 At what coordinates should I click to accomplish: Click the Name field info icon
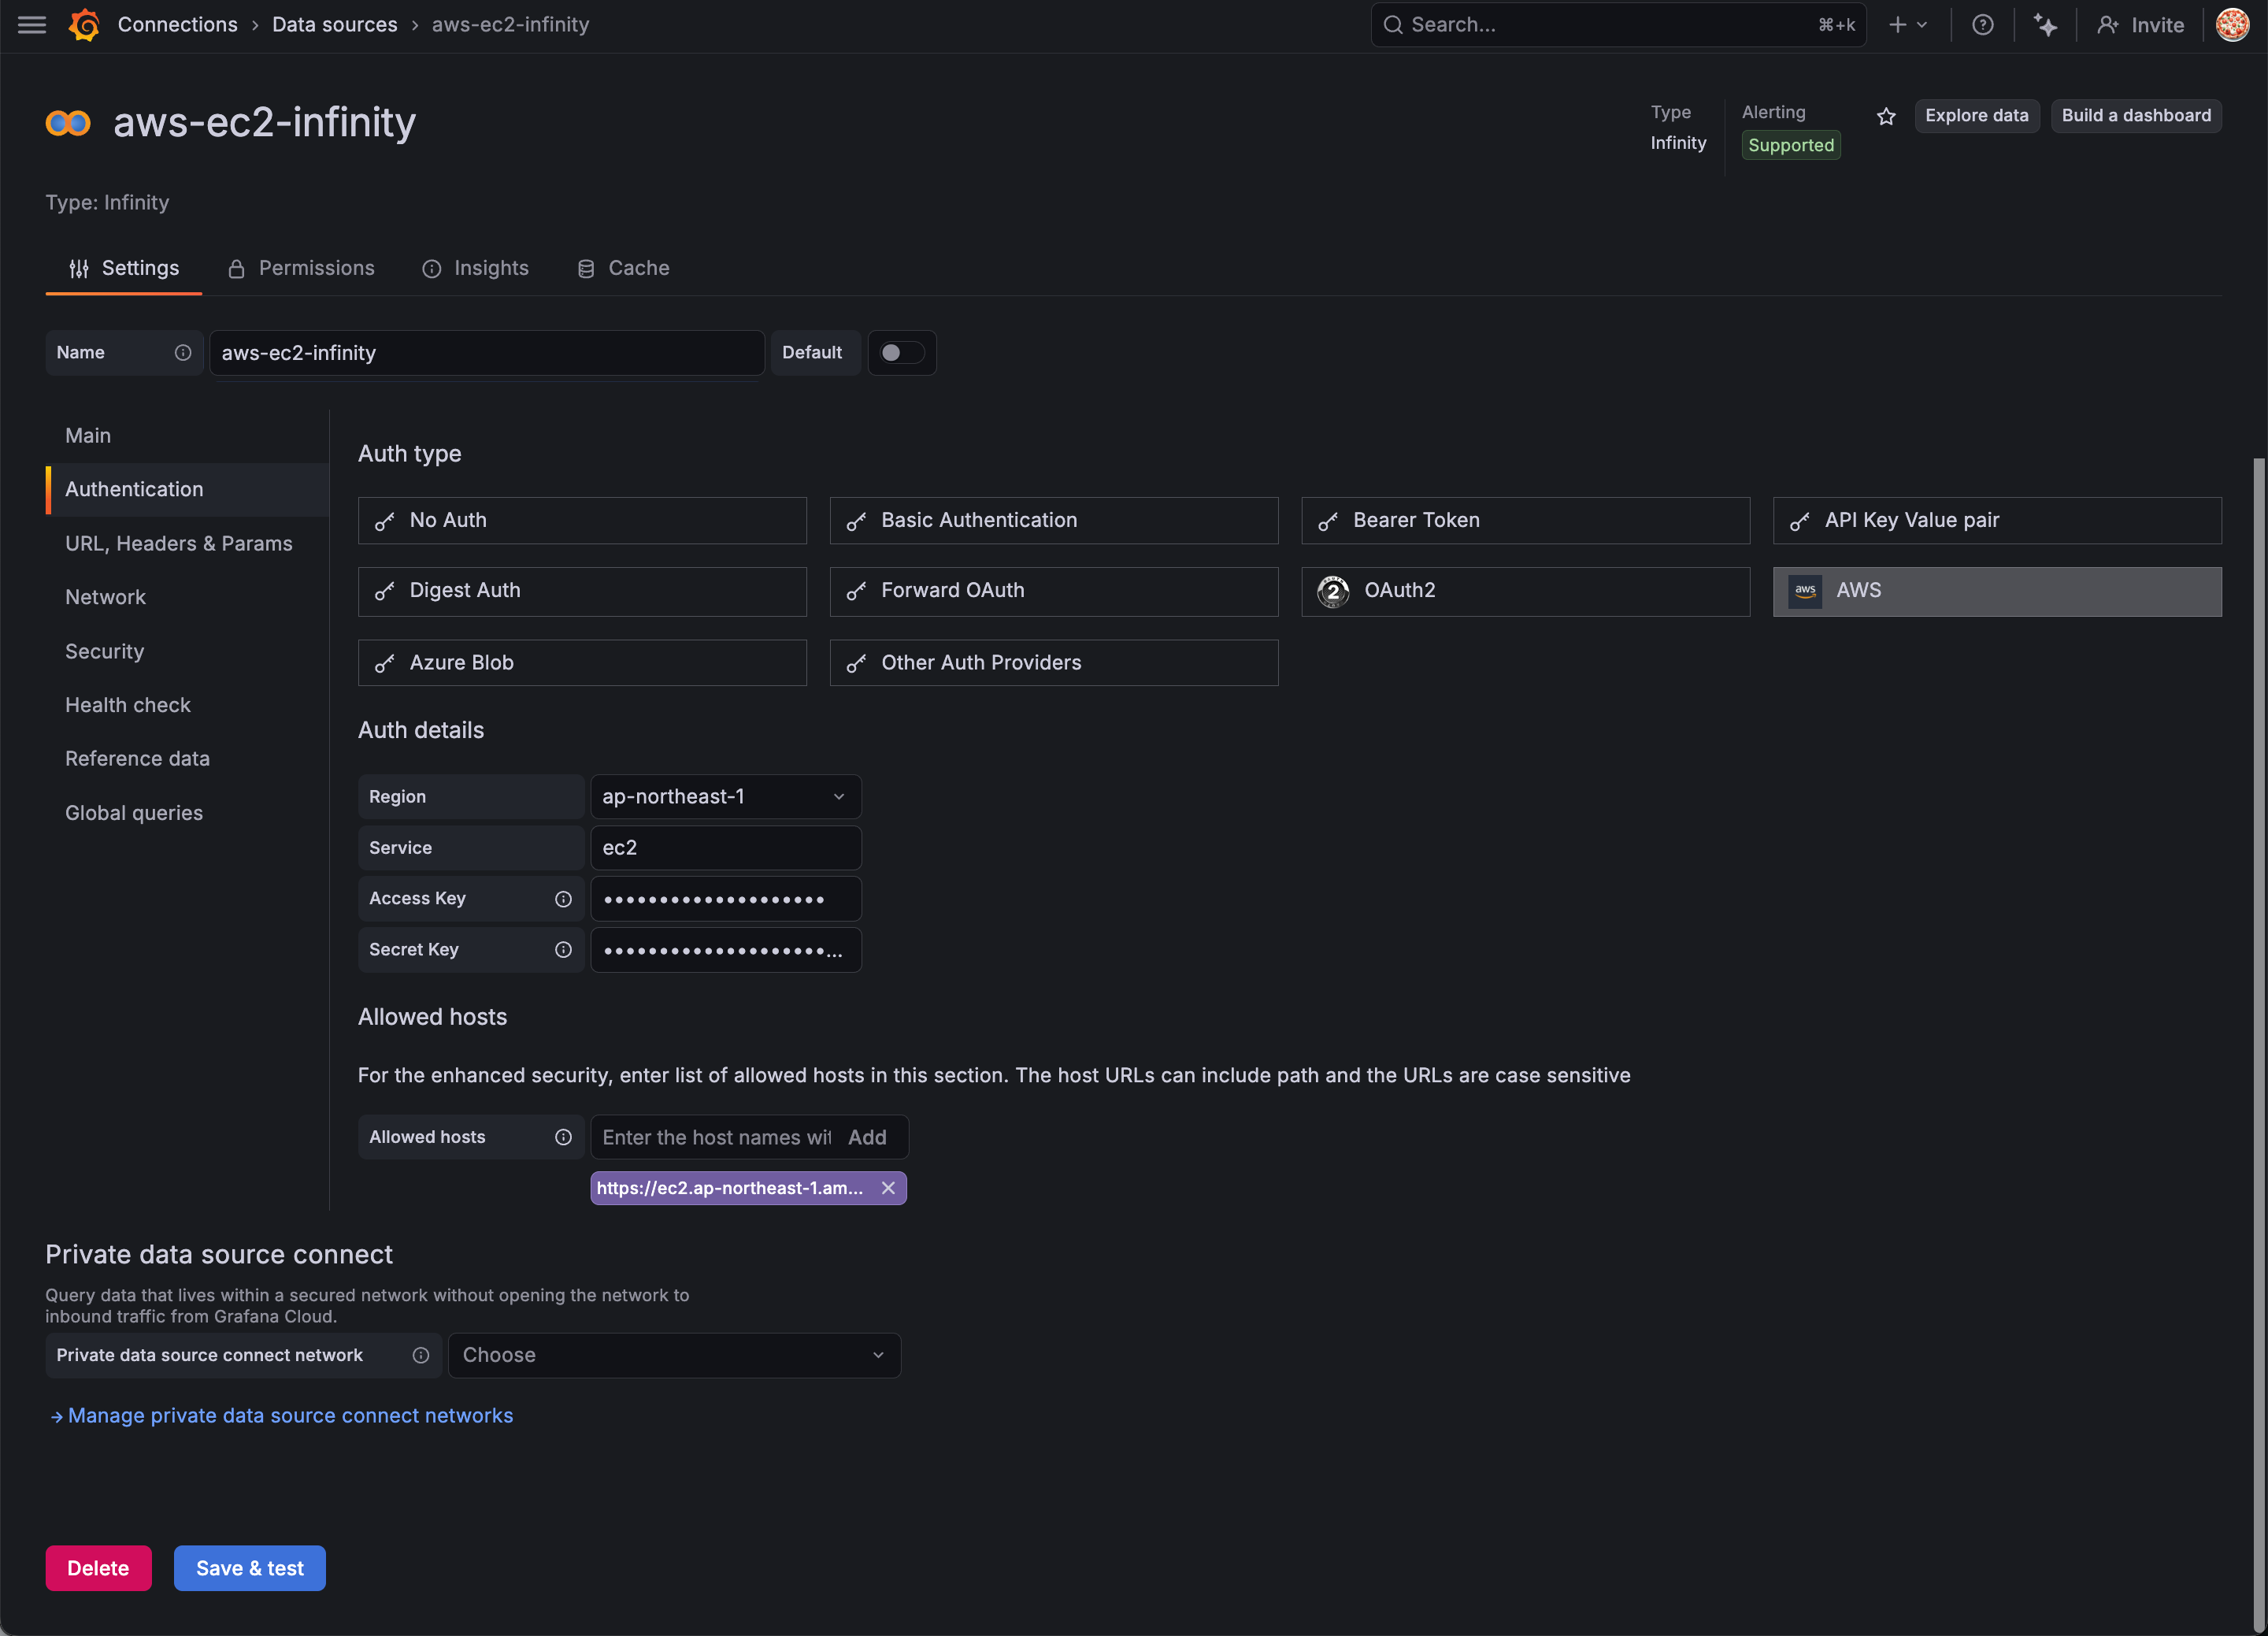coord(183,353)
